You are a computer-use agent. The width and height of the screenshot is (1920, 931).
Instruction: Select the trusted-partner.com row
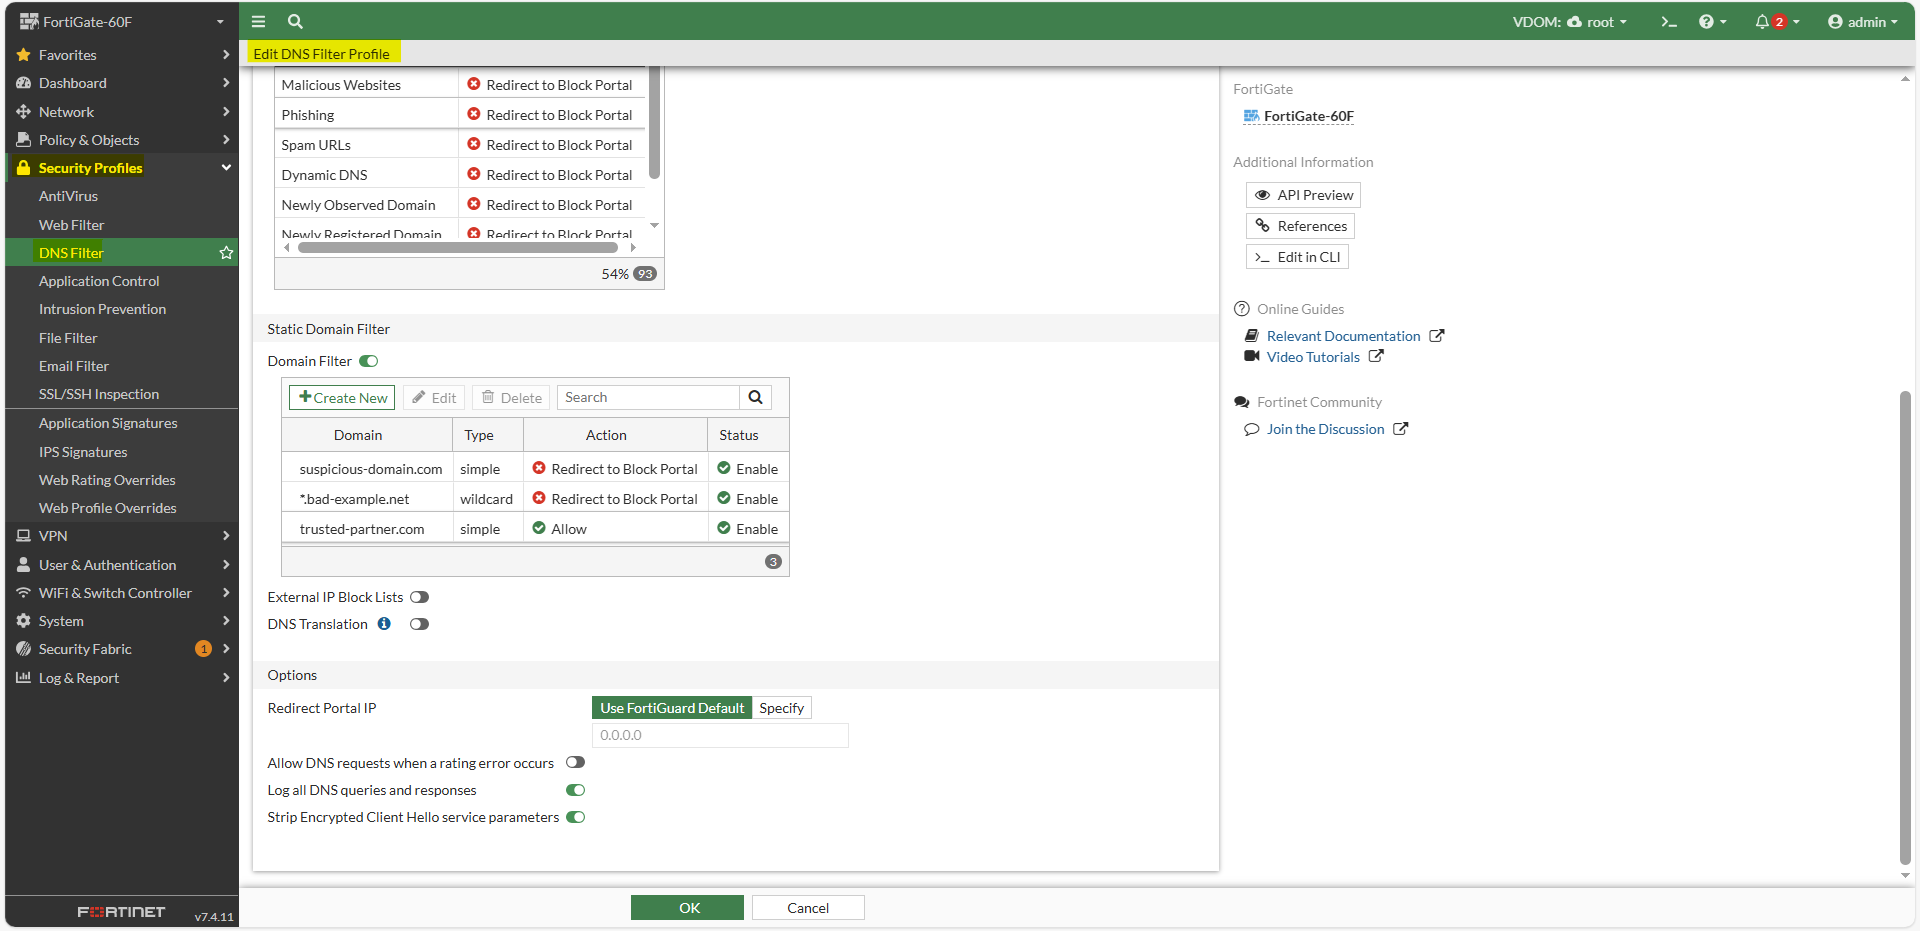(x=535, y=529)
